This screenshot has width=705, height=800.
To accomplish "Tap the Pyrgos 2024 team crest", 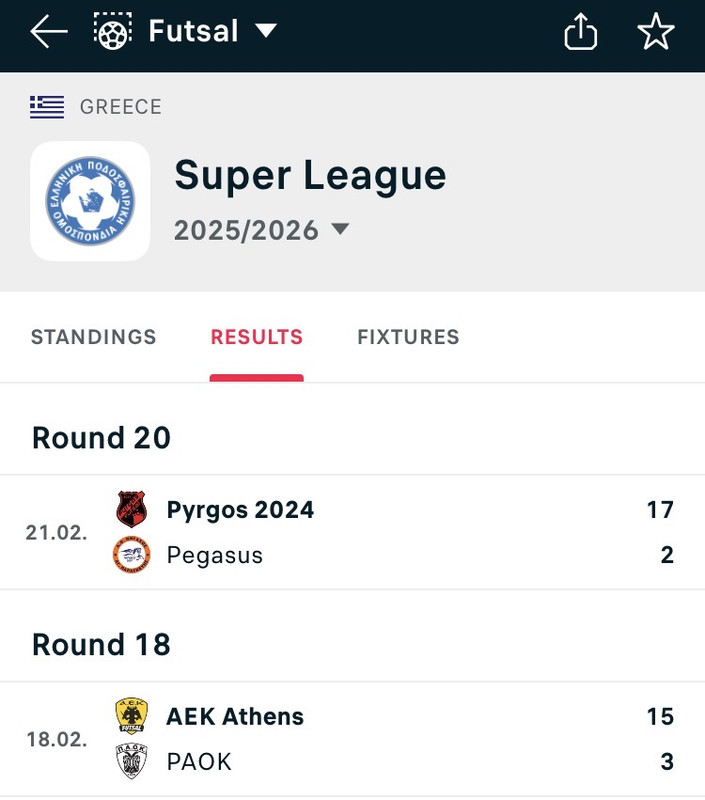I will pos(132,509).
